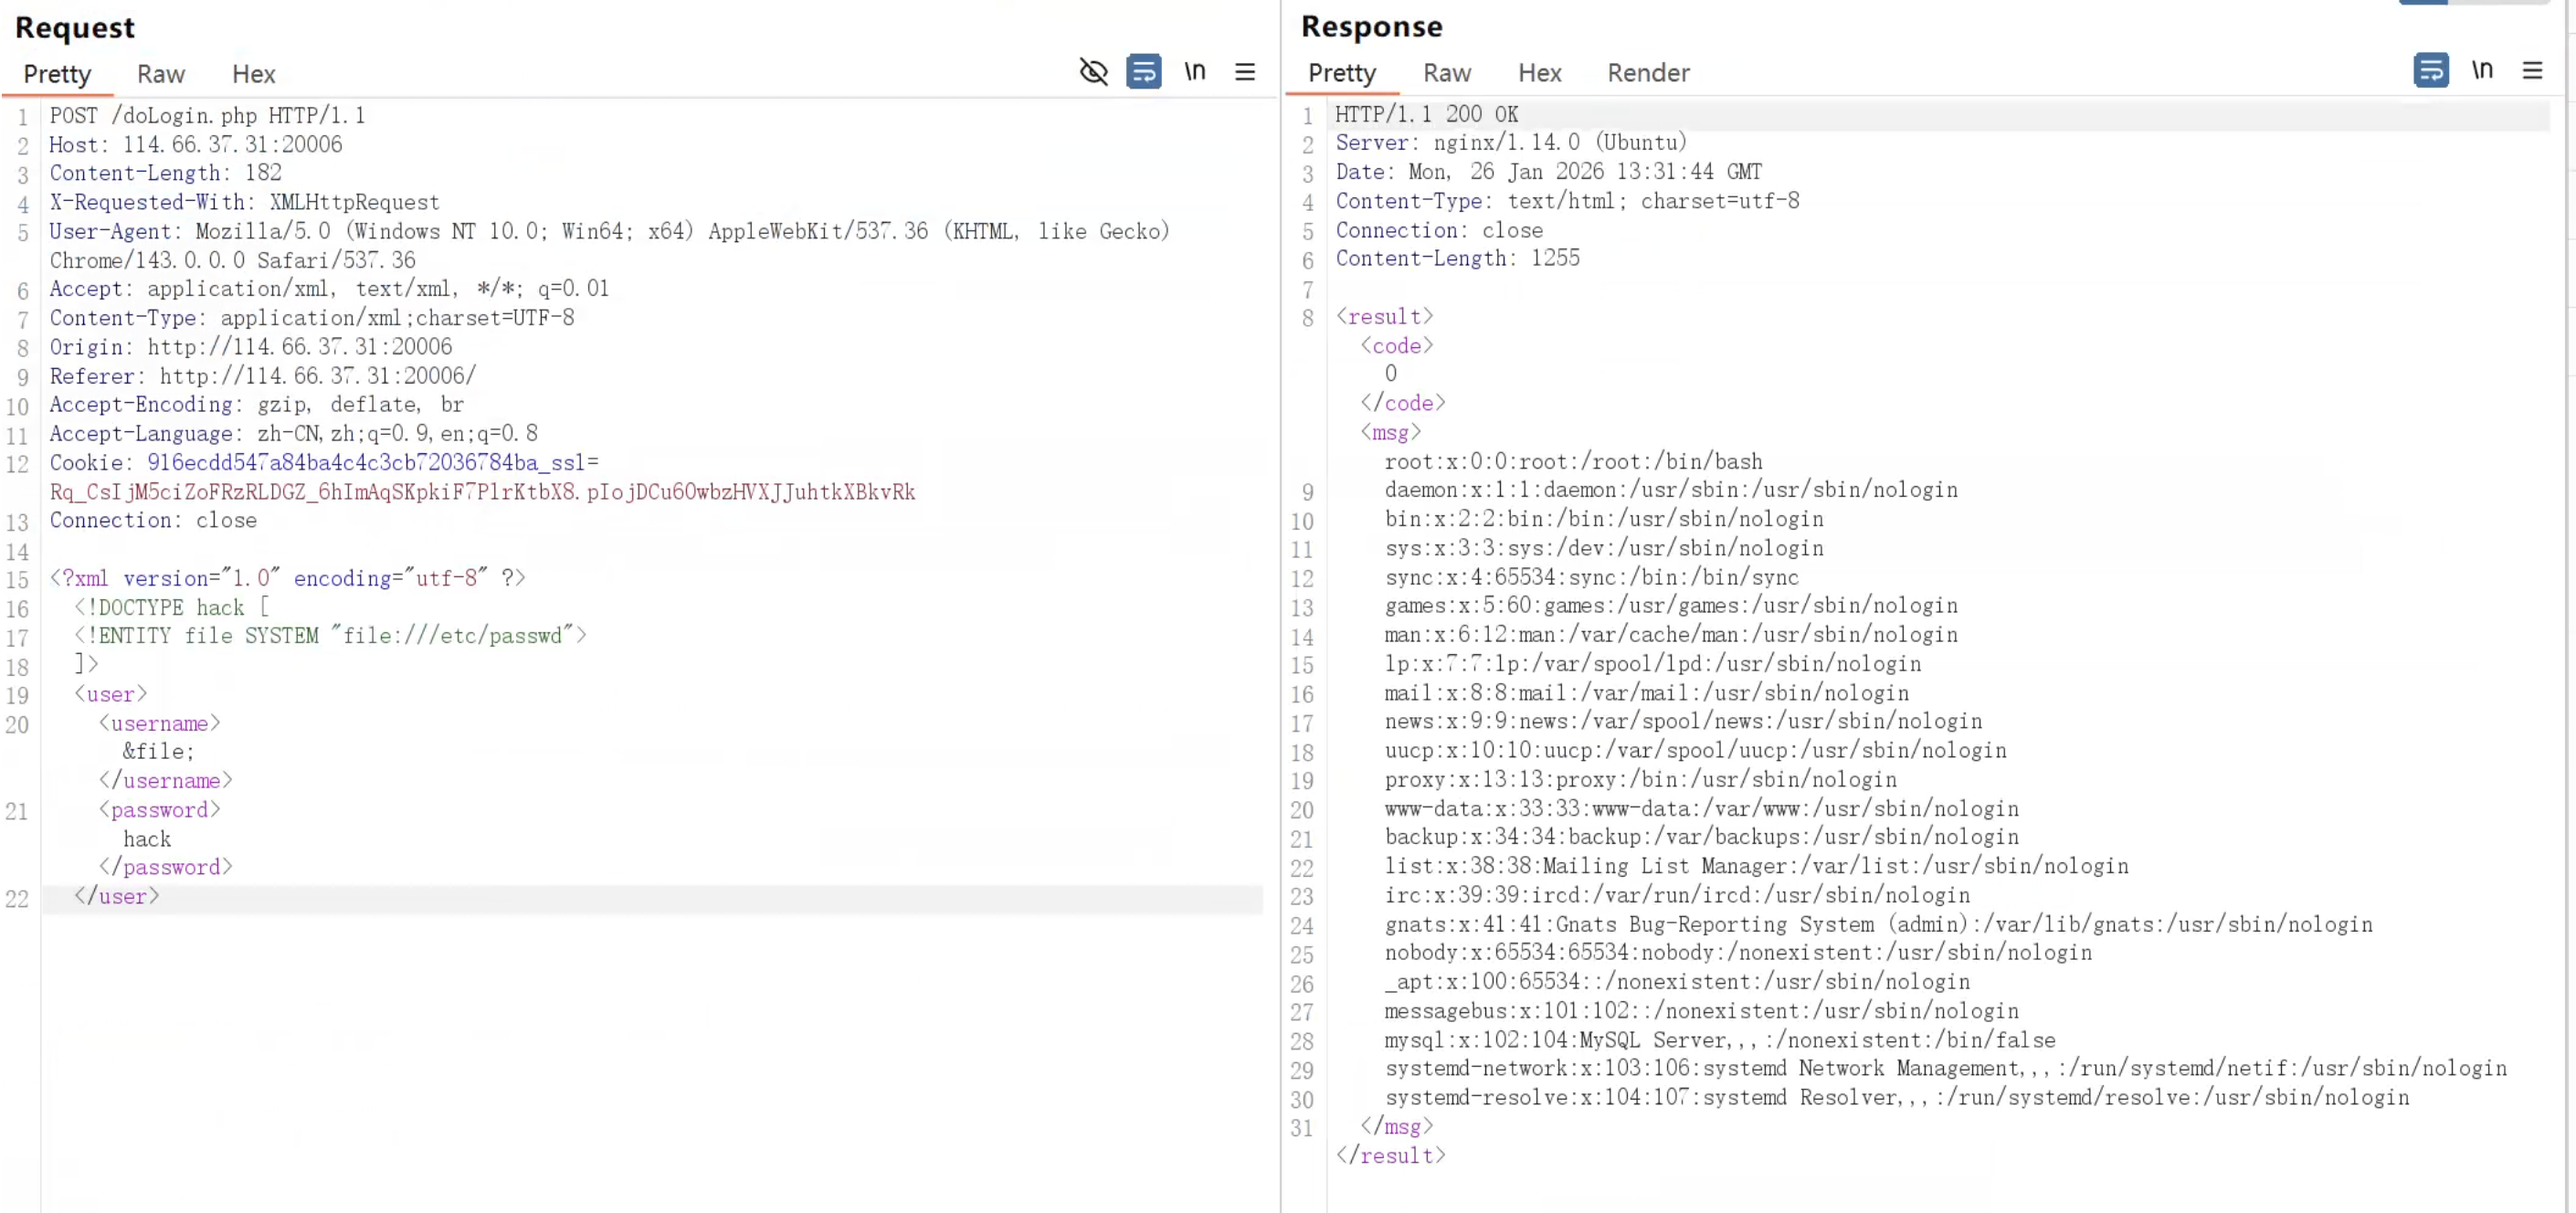Image resolution: width=2576 pixels, height=1213 pixels.
Task: Switch Response view to Raw tab
Action: [1446, 73]
